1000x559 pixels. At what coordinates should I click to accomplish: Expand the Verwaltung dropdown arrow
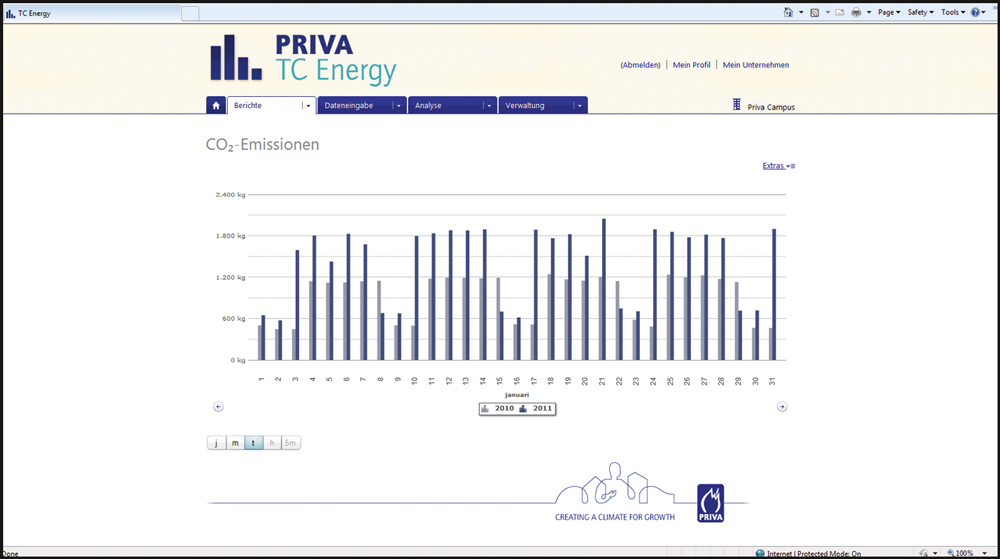pyautogui.click(x=580, y=106)
